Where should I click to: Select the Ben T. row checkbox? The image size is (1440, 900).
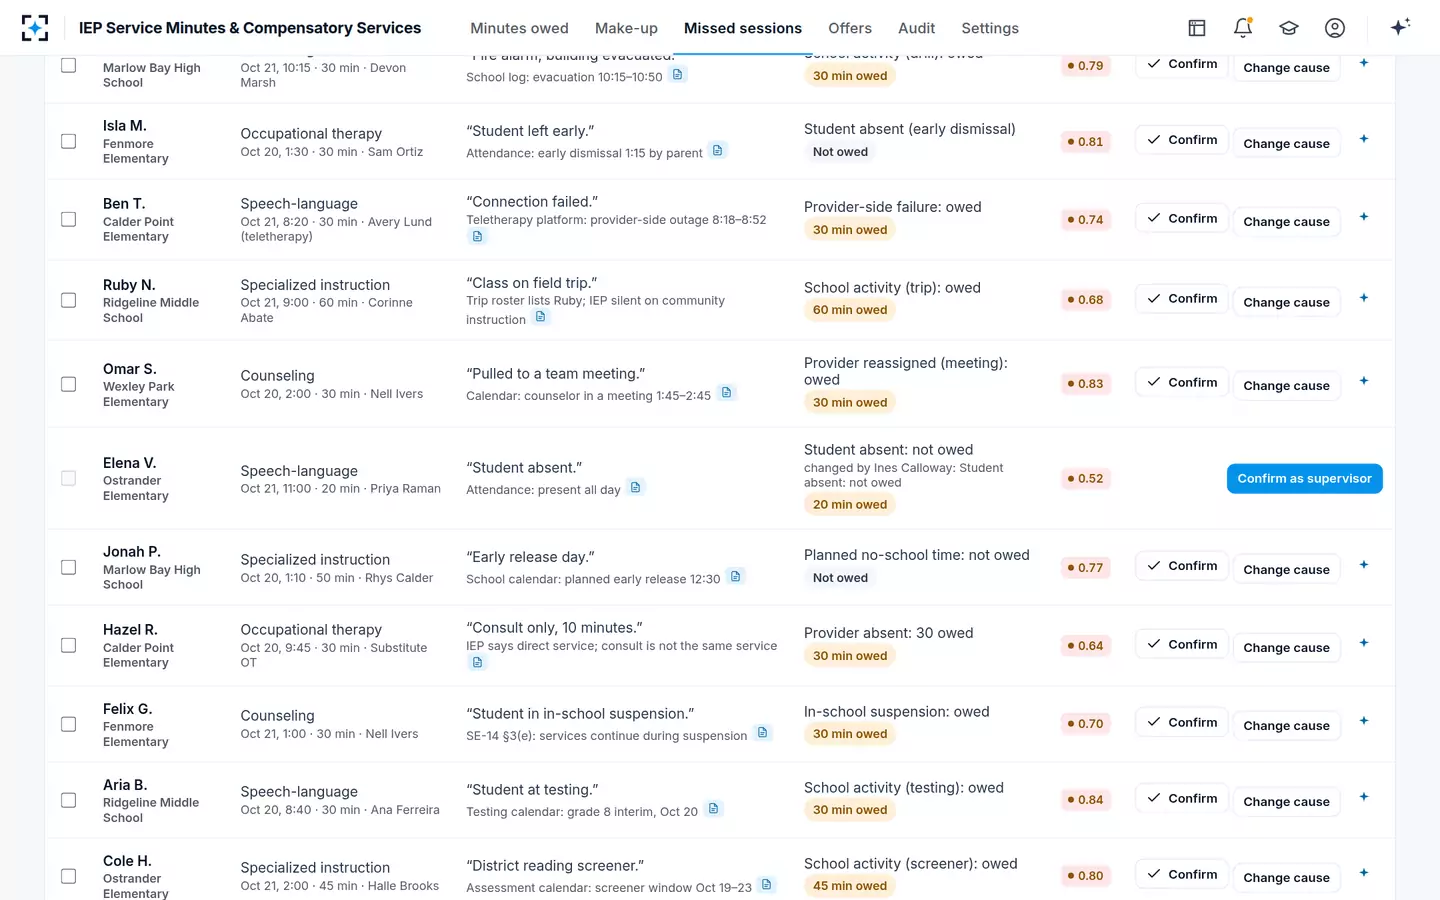pyautogui.click(x=69, y=219)
